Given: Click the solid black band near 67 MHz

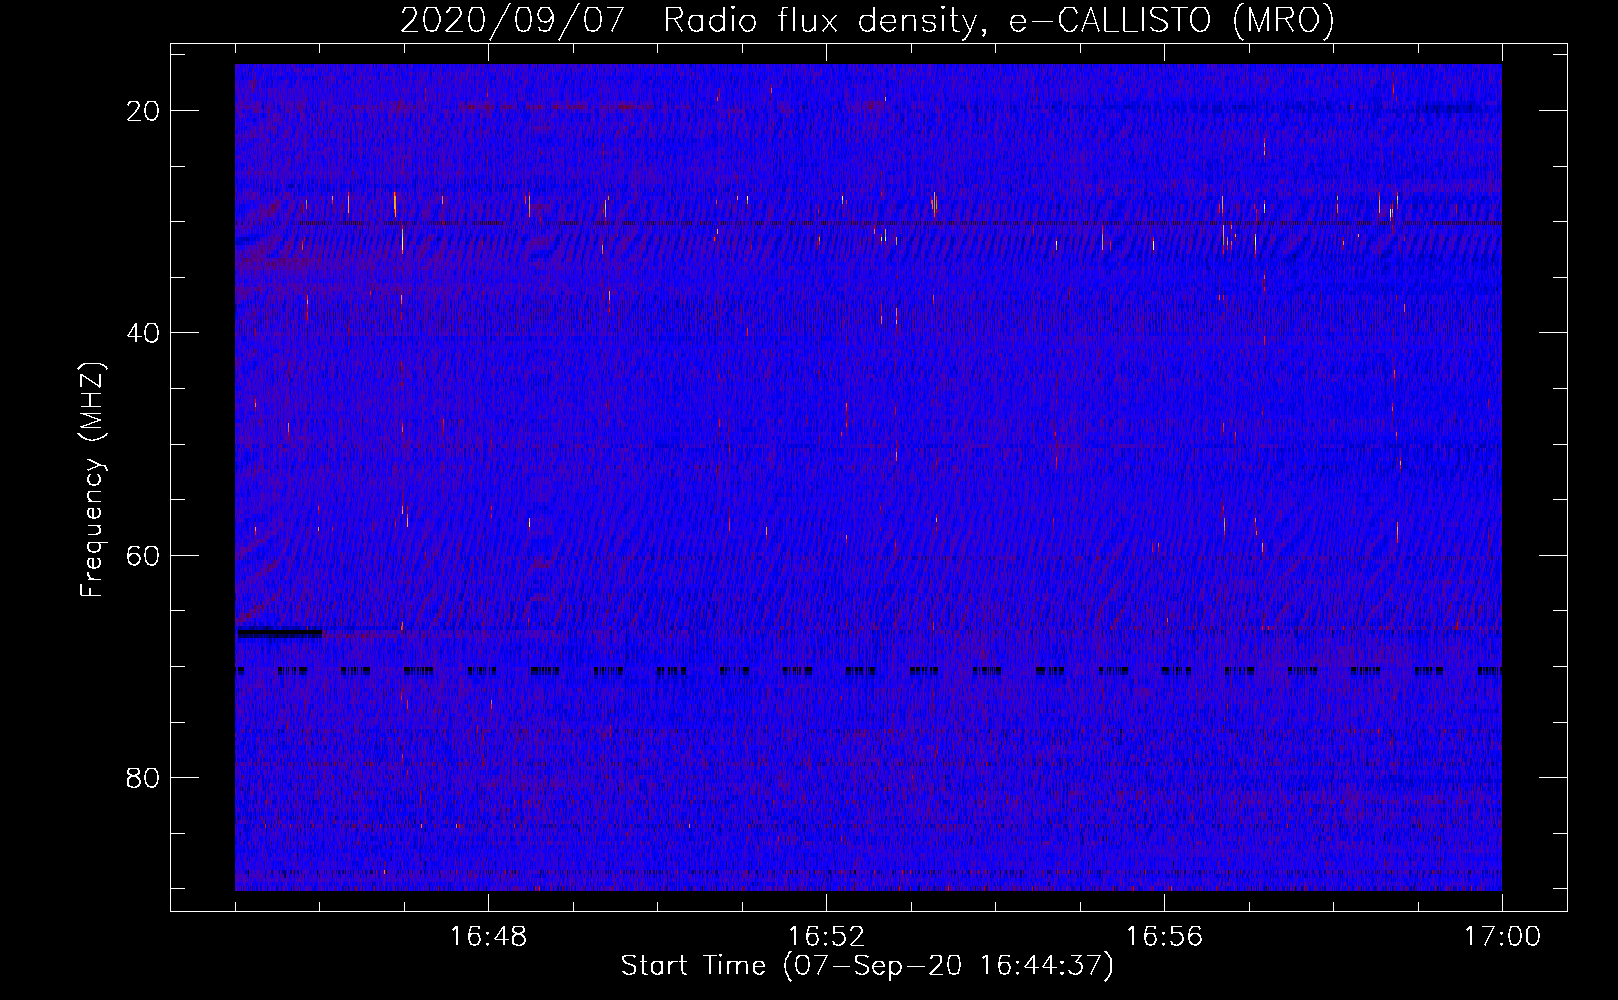Looking at the screenshot, I should coord(280,632).
